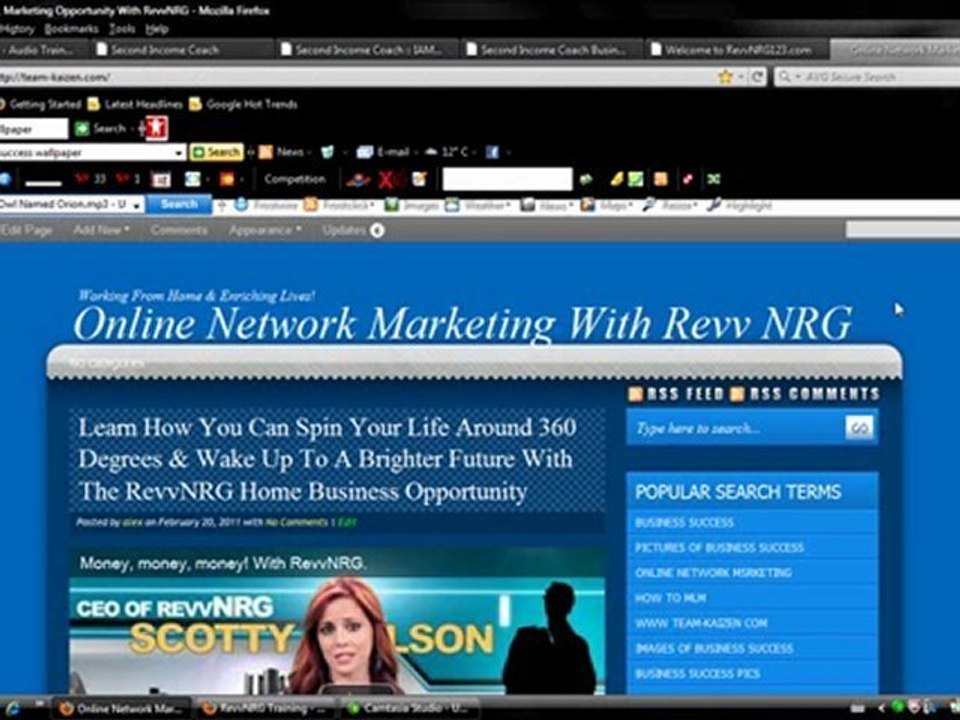Click the blue Search button
The height and width of the screenshot is (720, 960).
tap(179, 204)
